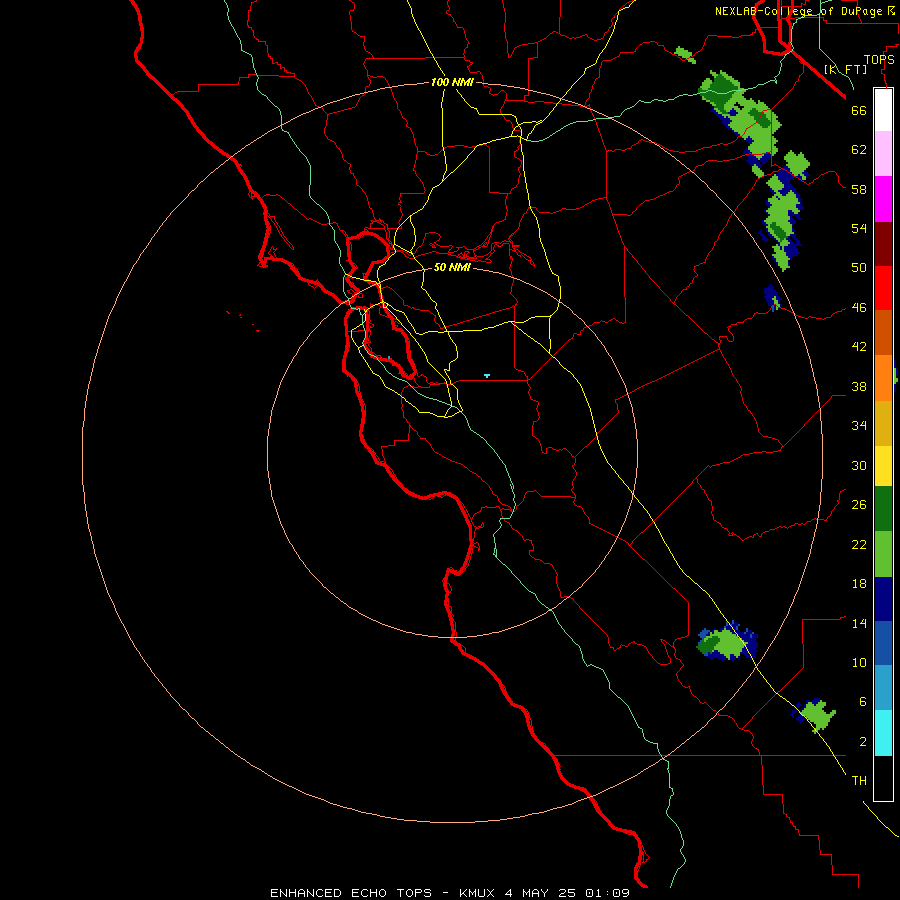The width and height of the screenshot is (900, 900).
Task: Click the legend value "30"
Action: pos(859,465)
